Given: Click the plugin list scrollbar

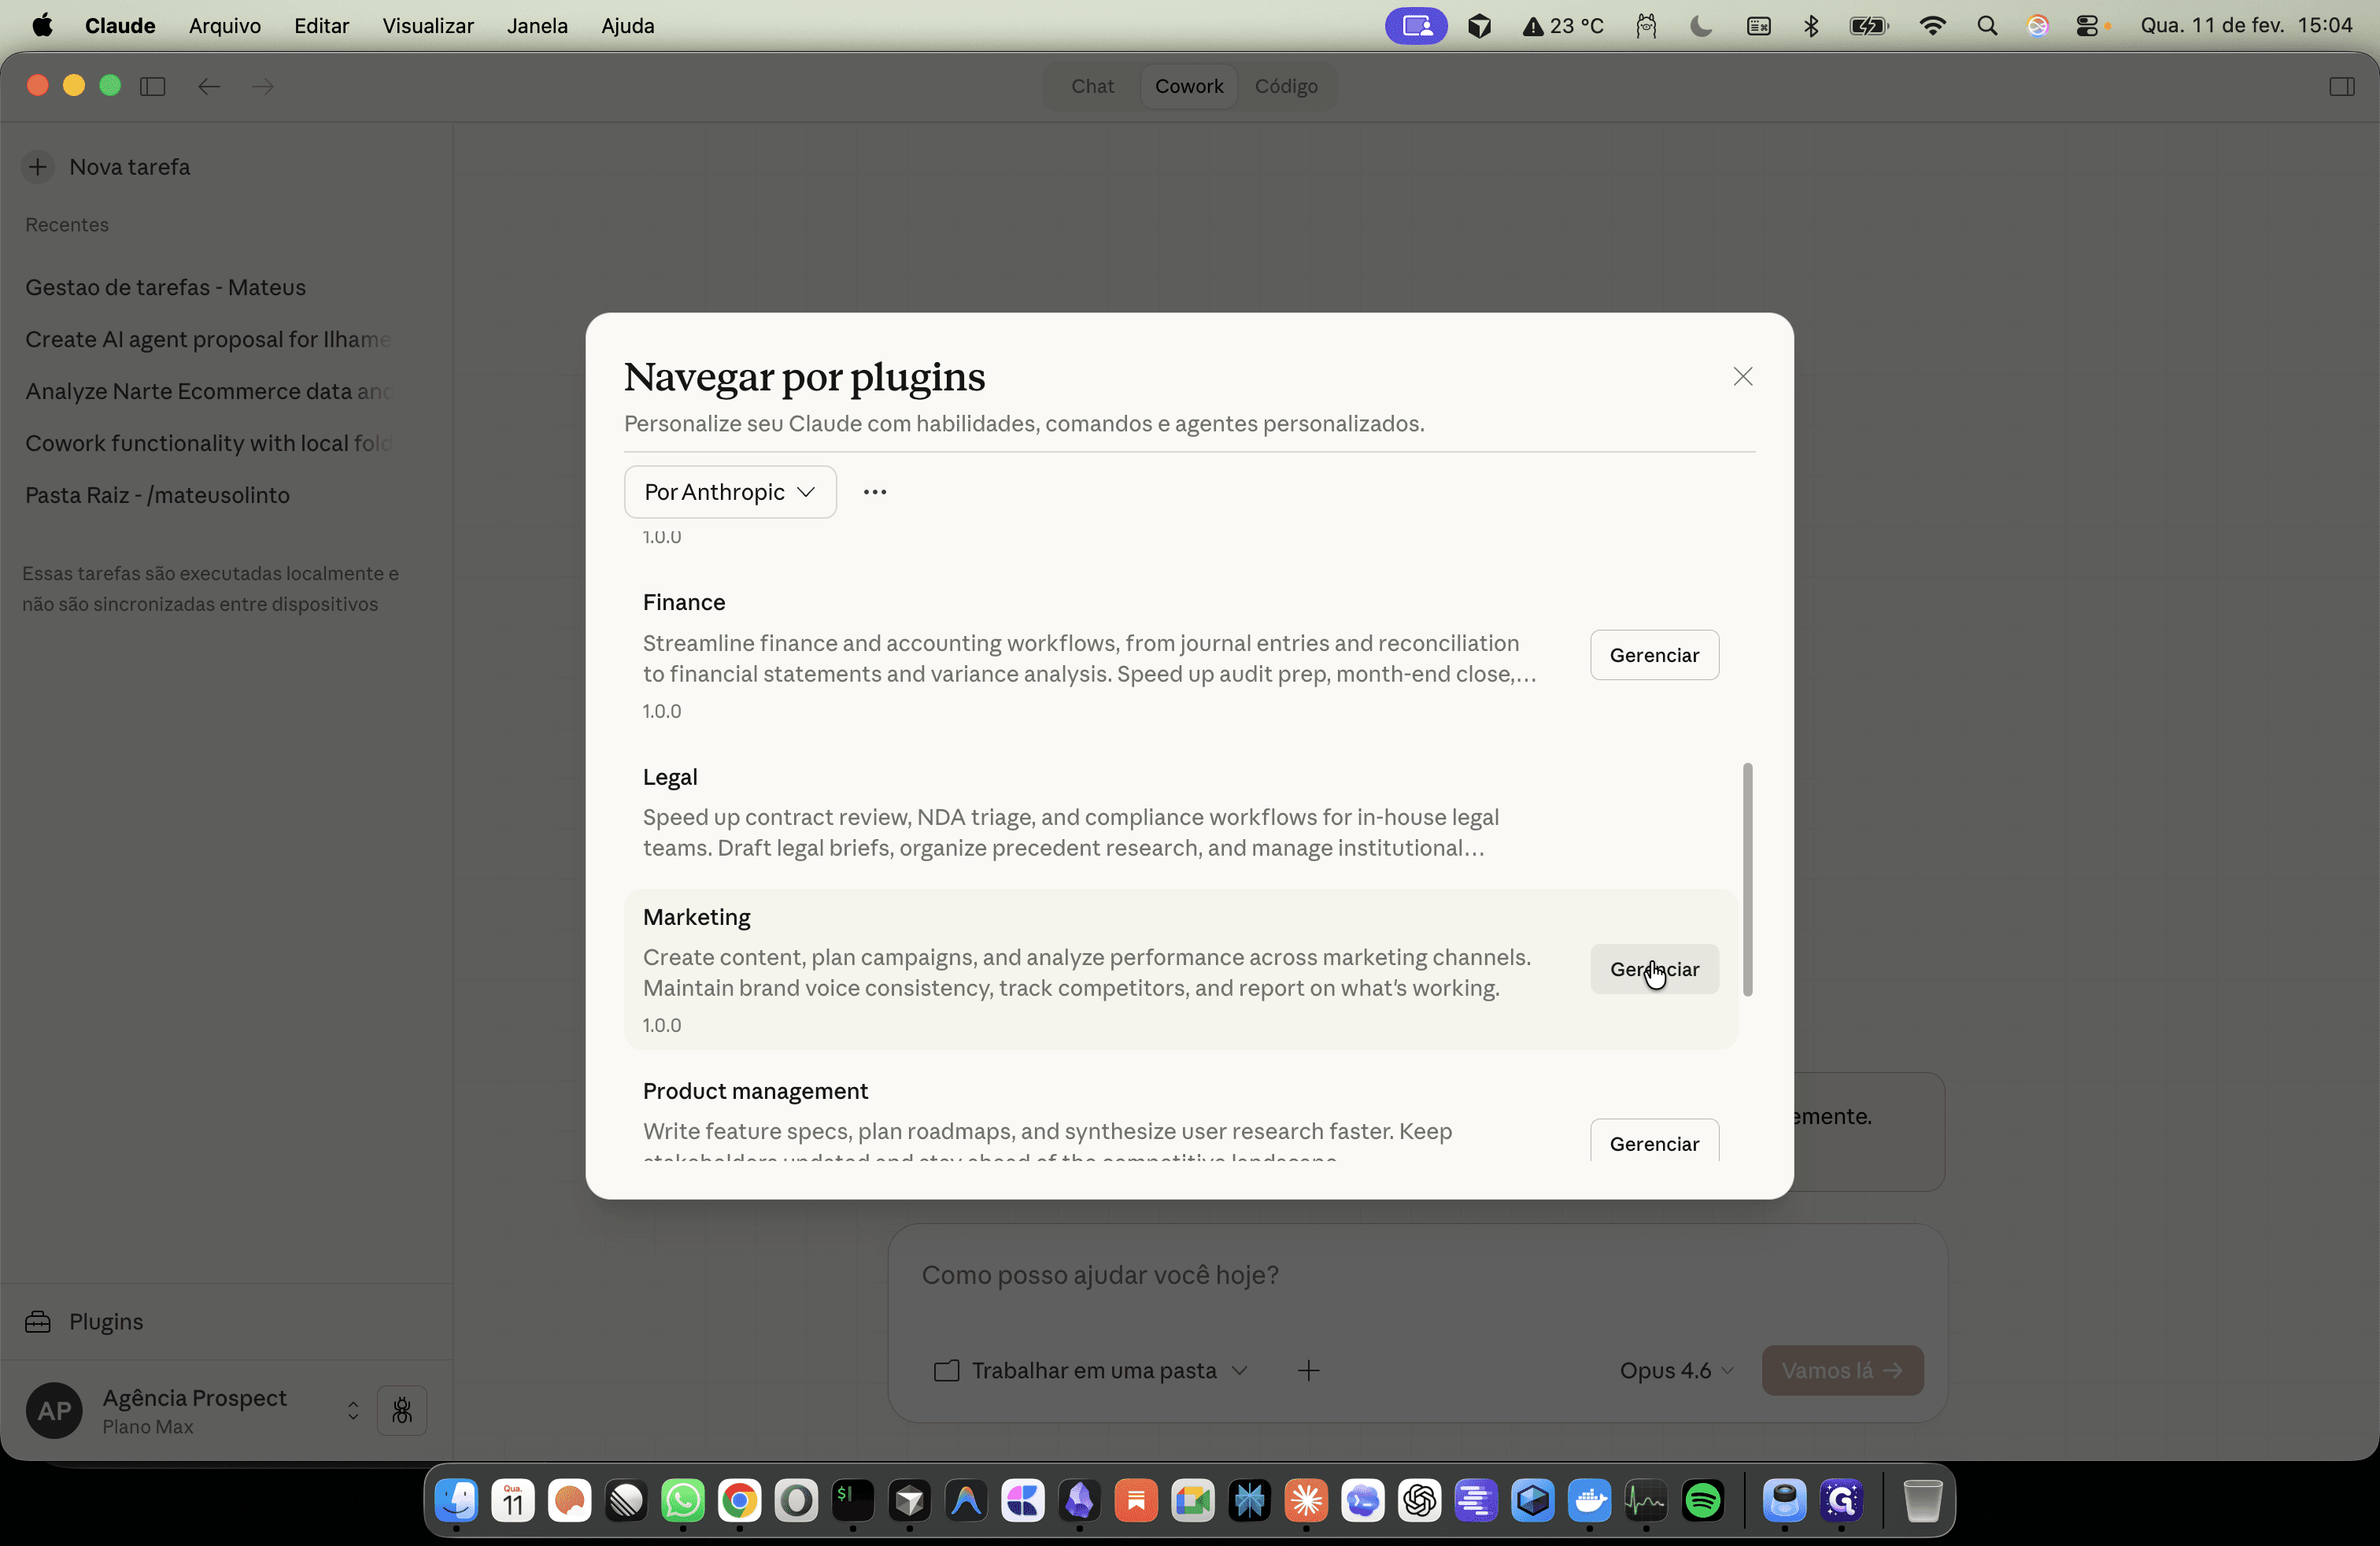Looking at the screenshot, I should tap(1747, 879).
